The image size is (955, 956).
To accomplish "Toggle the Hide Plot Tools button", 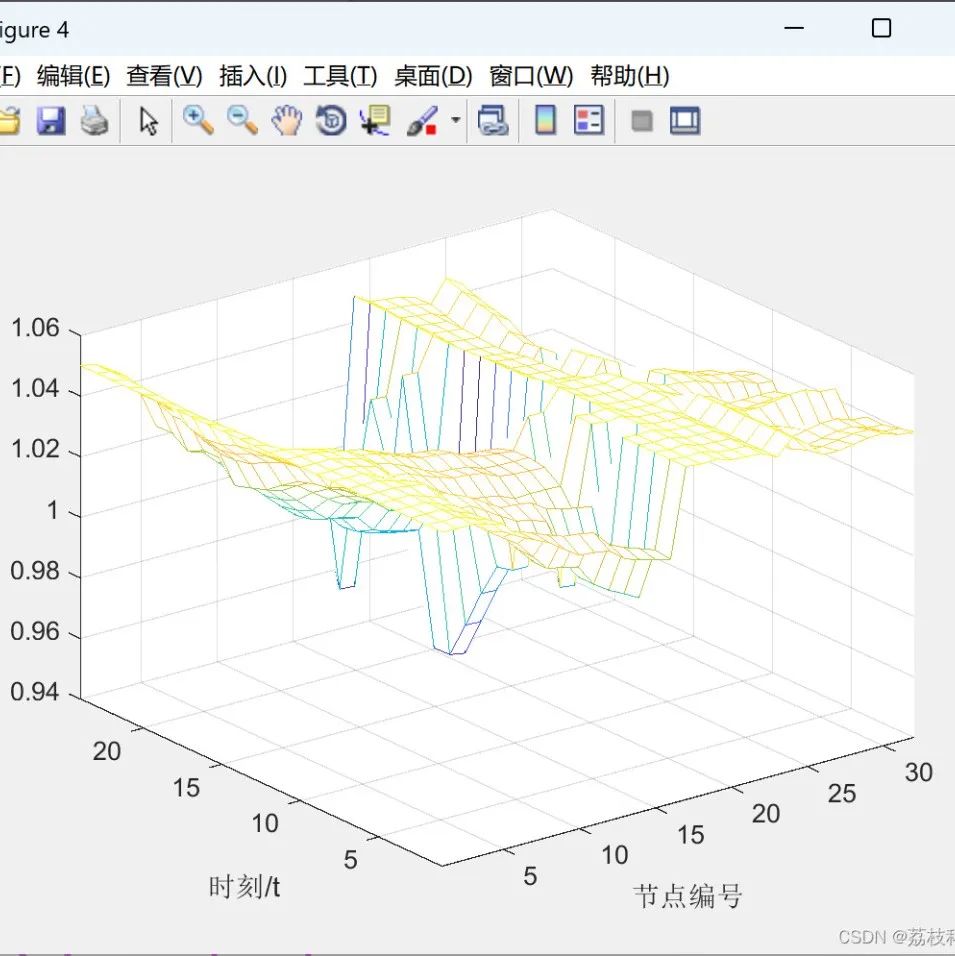I will pyautogui.click(x=641, y=120).
